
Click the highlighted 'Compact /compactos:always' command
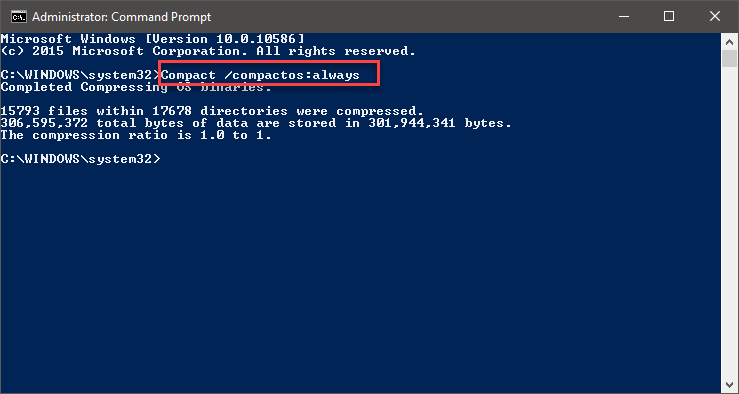pyautogui.click(x=261, y=75)
